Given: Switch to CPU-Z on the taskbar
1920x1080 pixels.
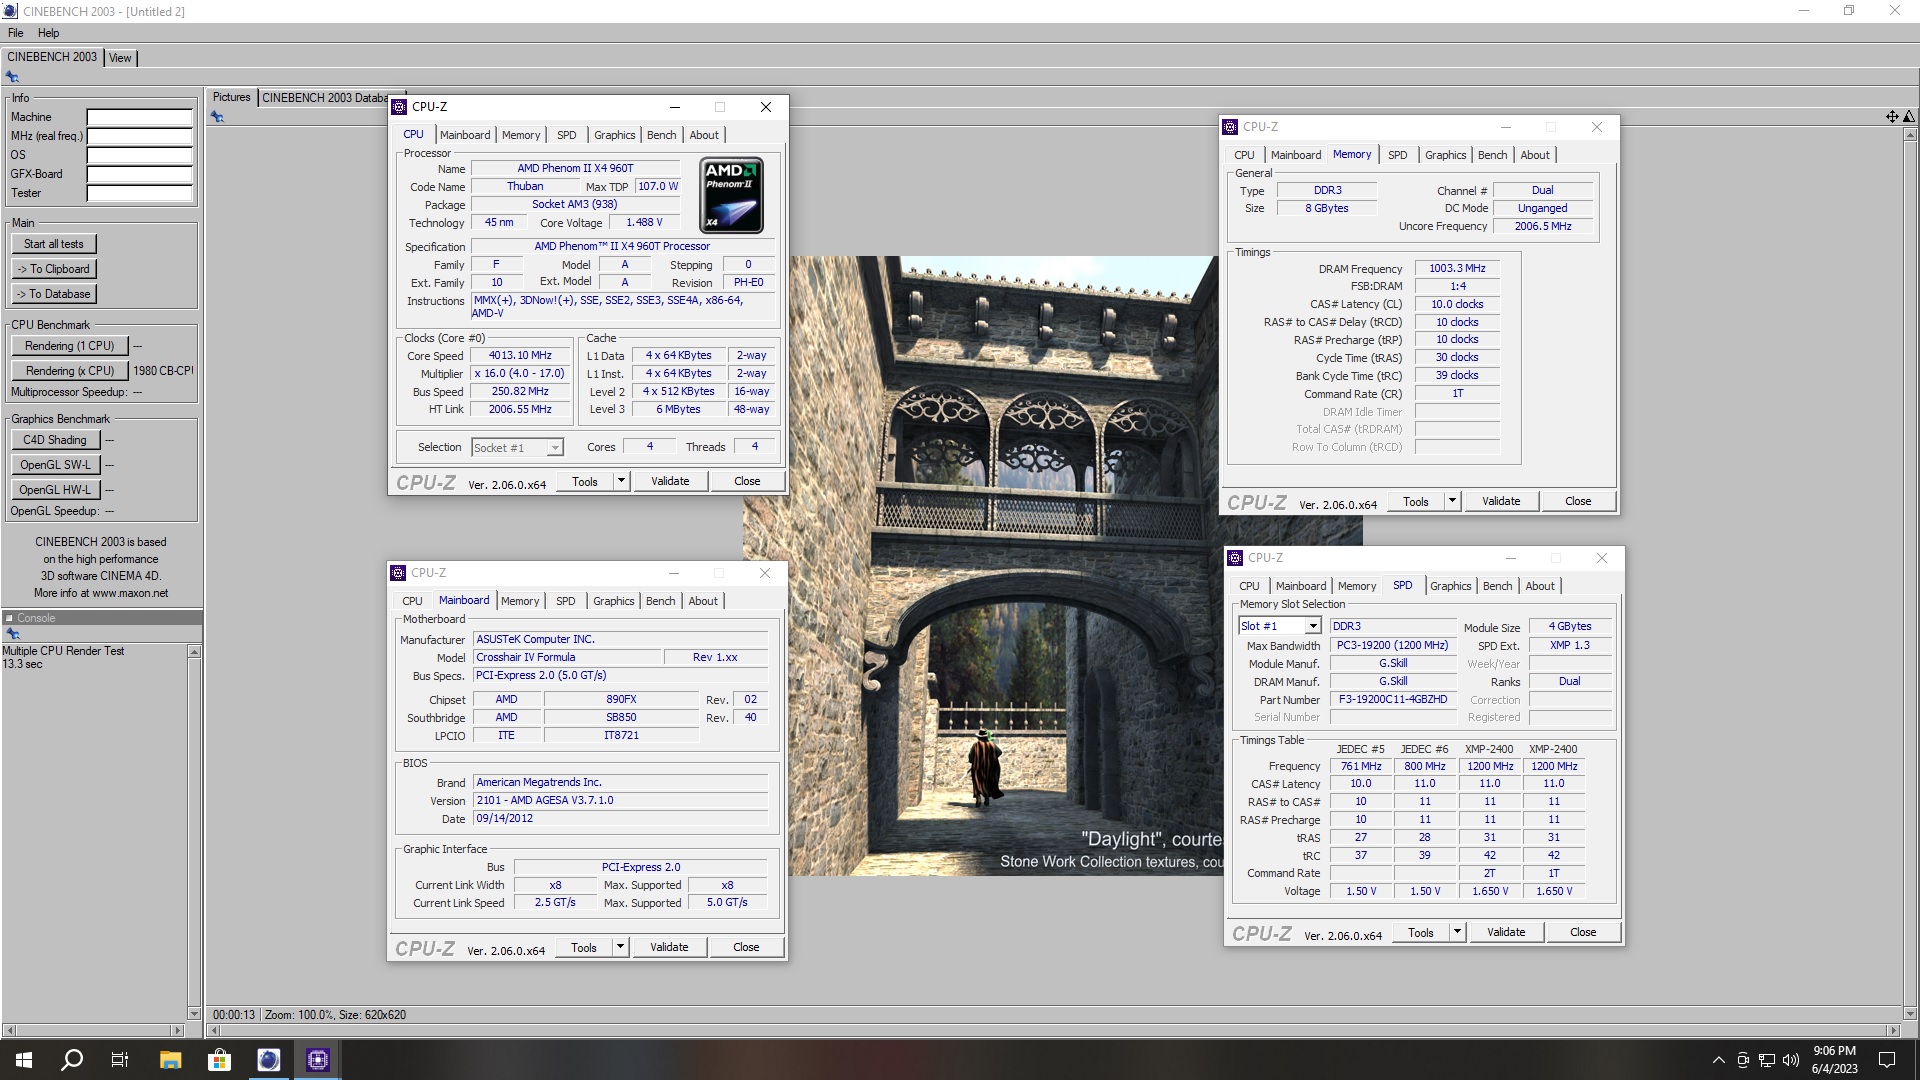Looking at the screenshot, I should pyautogui.click(x=317, y=1060).
